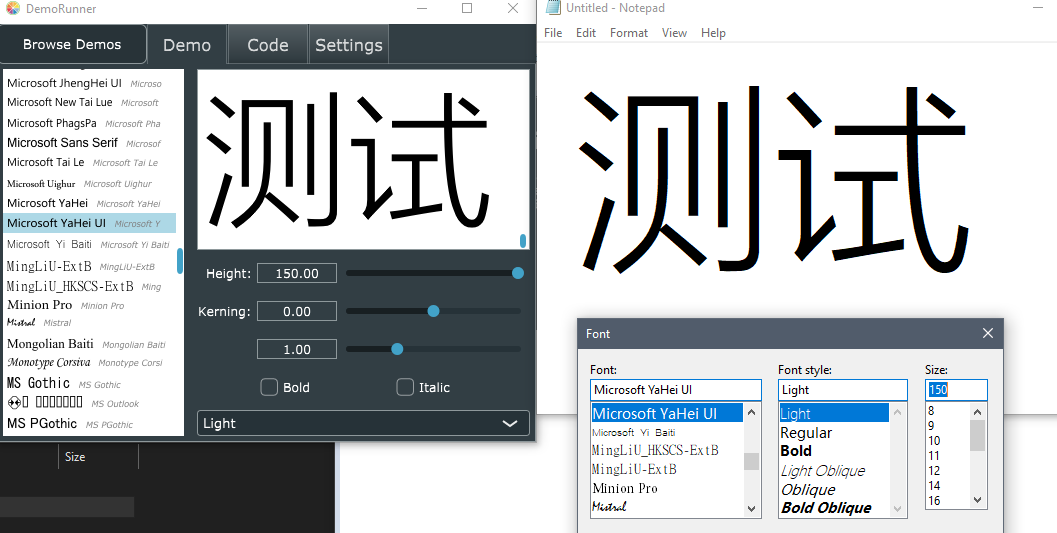Open the Format menu in Notepad
The width and height of the screenshot is (1057, 533).
[628, 32]
